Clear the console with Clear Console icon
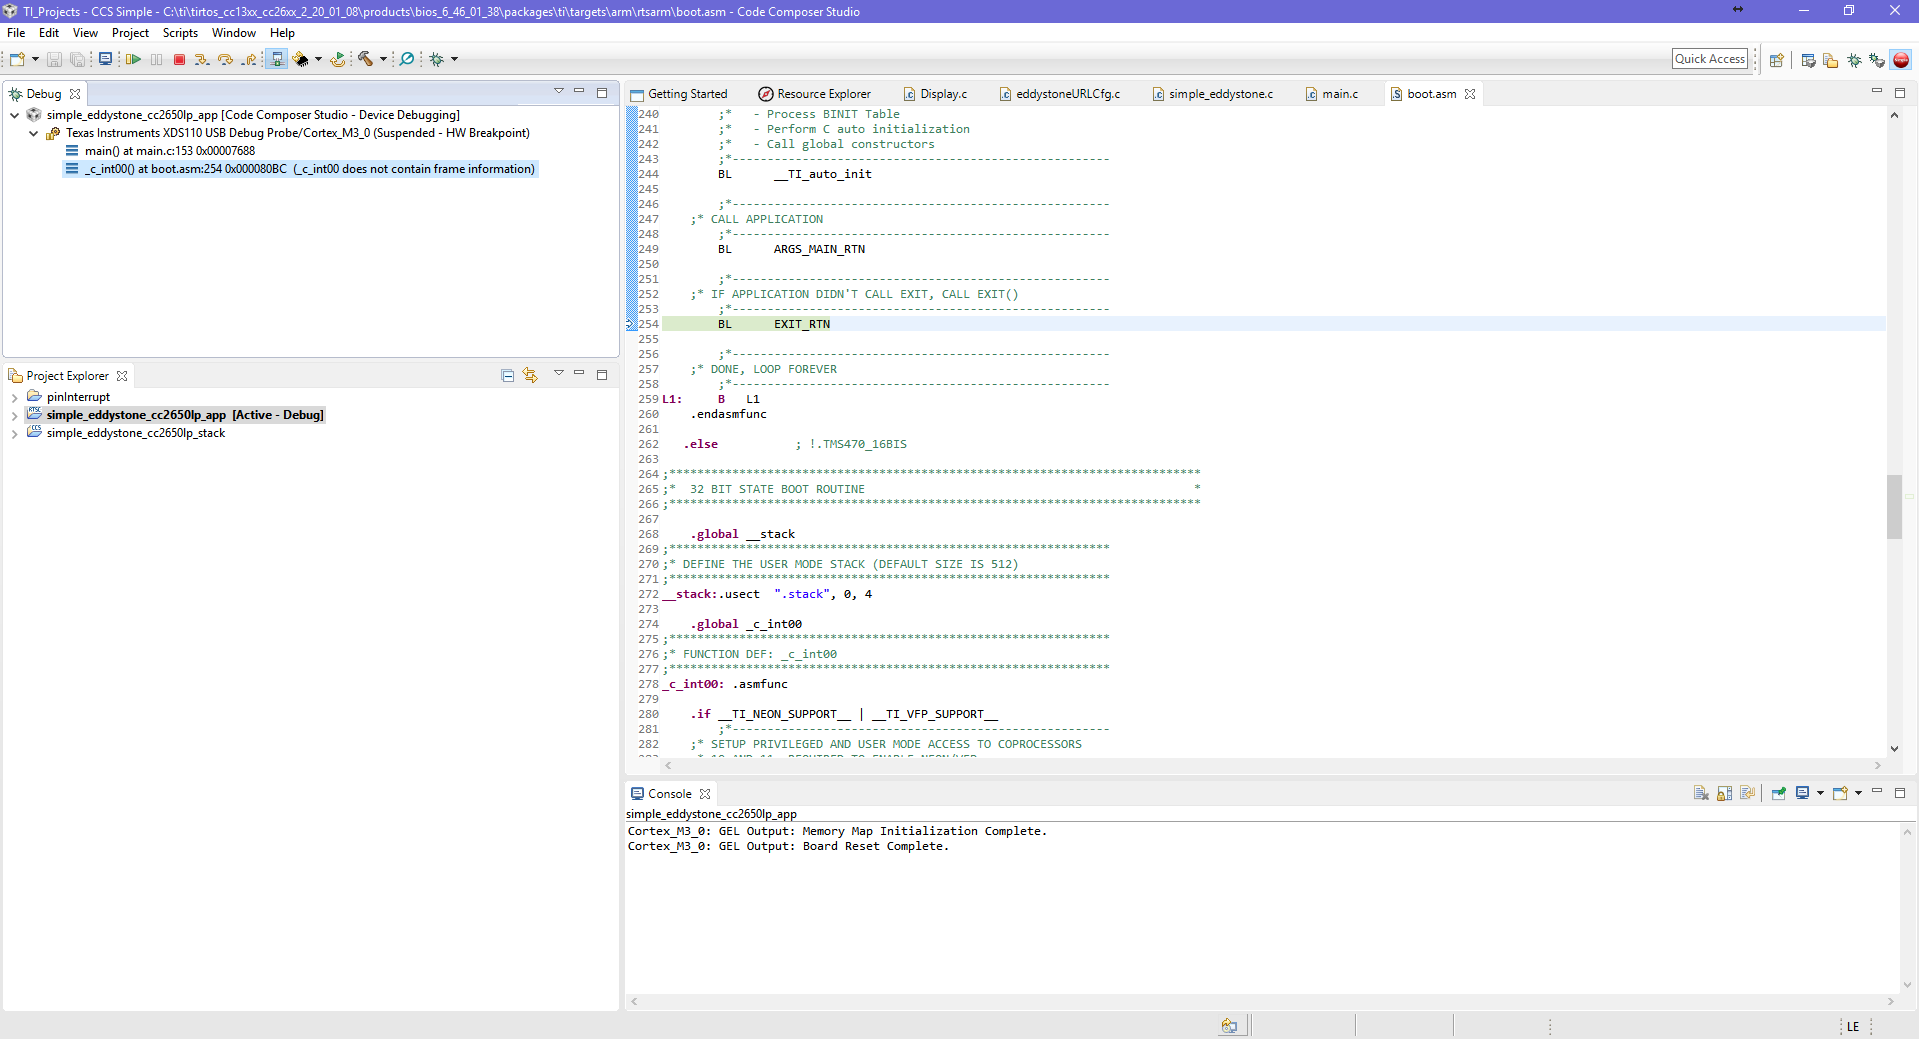The image size is (1919, 1039). click(x=1701, y=793)
